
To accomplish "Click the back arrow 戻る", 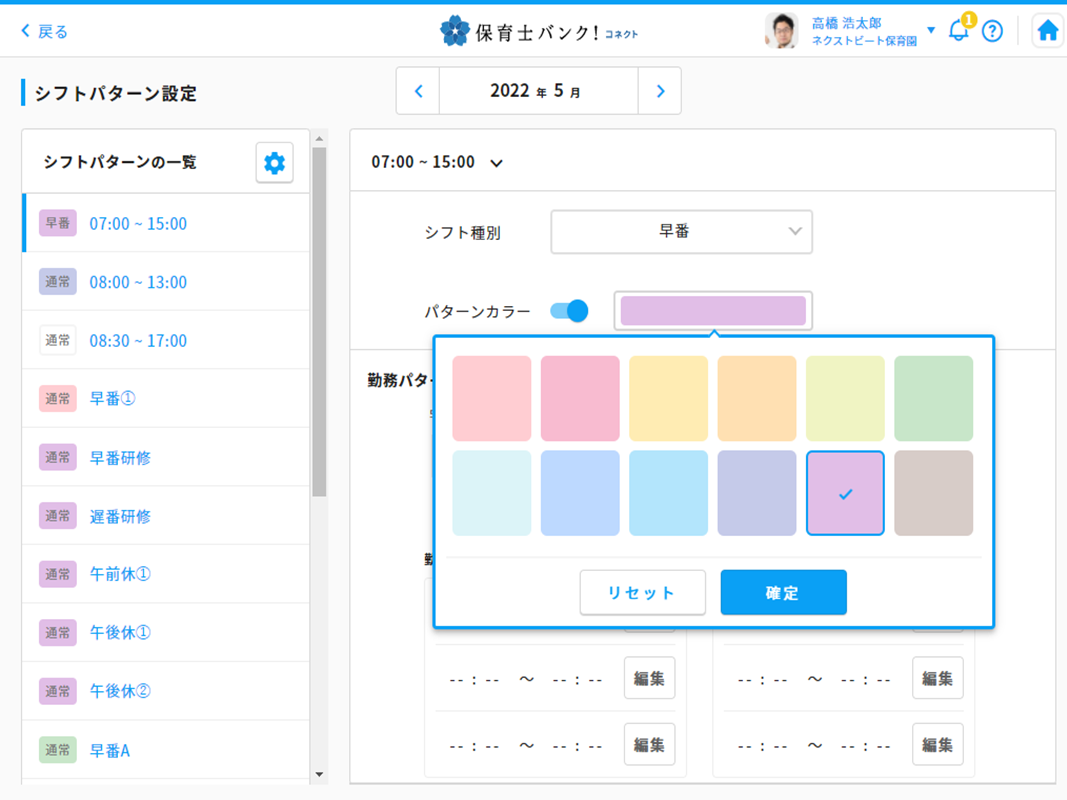I will click(x=45, y=31).
